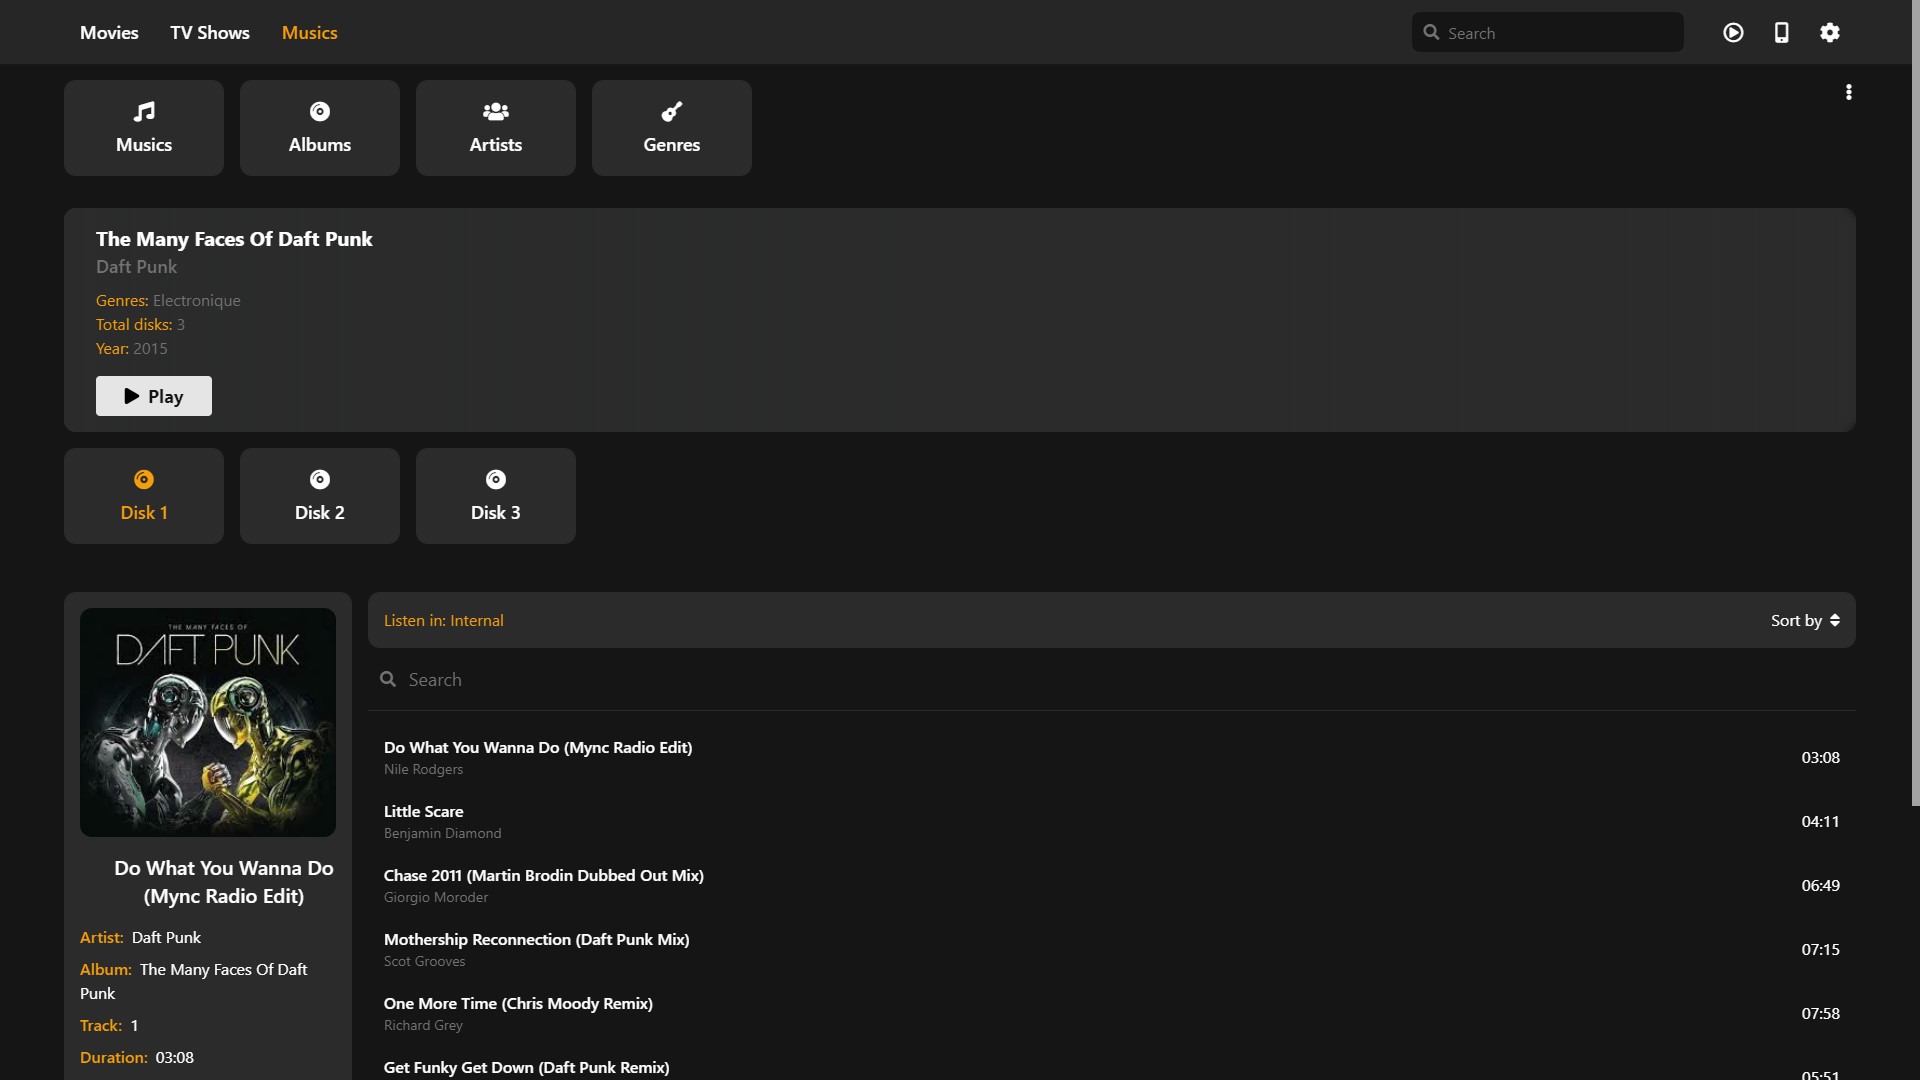Screen dimensions: 1920x1080
Task: Play the track Little Scare
Action: [x=424, y=812]
